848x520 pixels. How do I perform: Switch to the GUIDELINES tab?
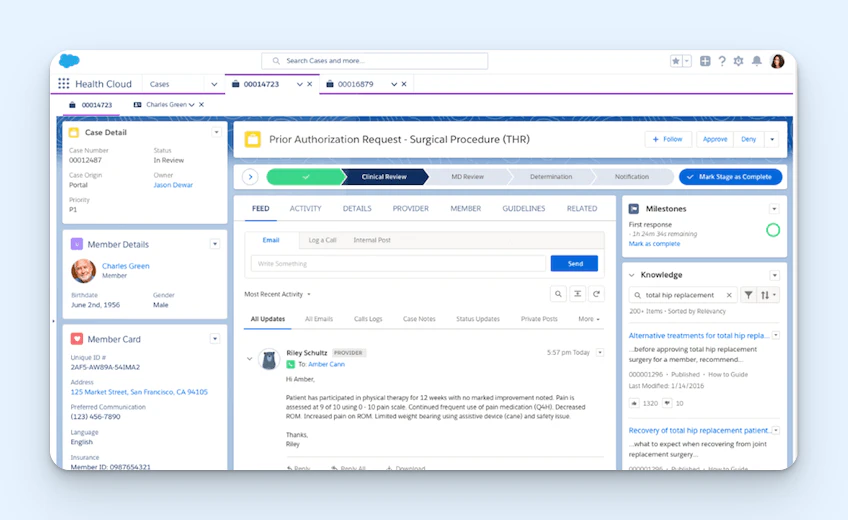(524, 209)
